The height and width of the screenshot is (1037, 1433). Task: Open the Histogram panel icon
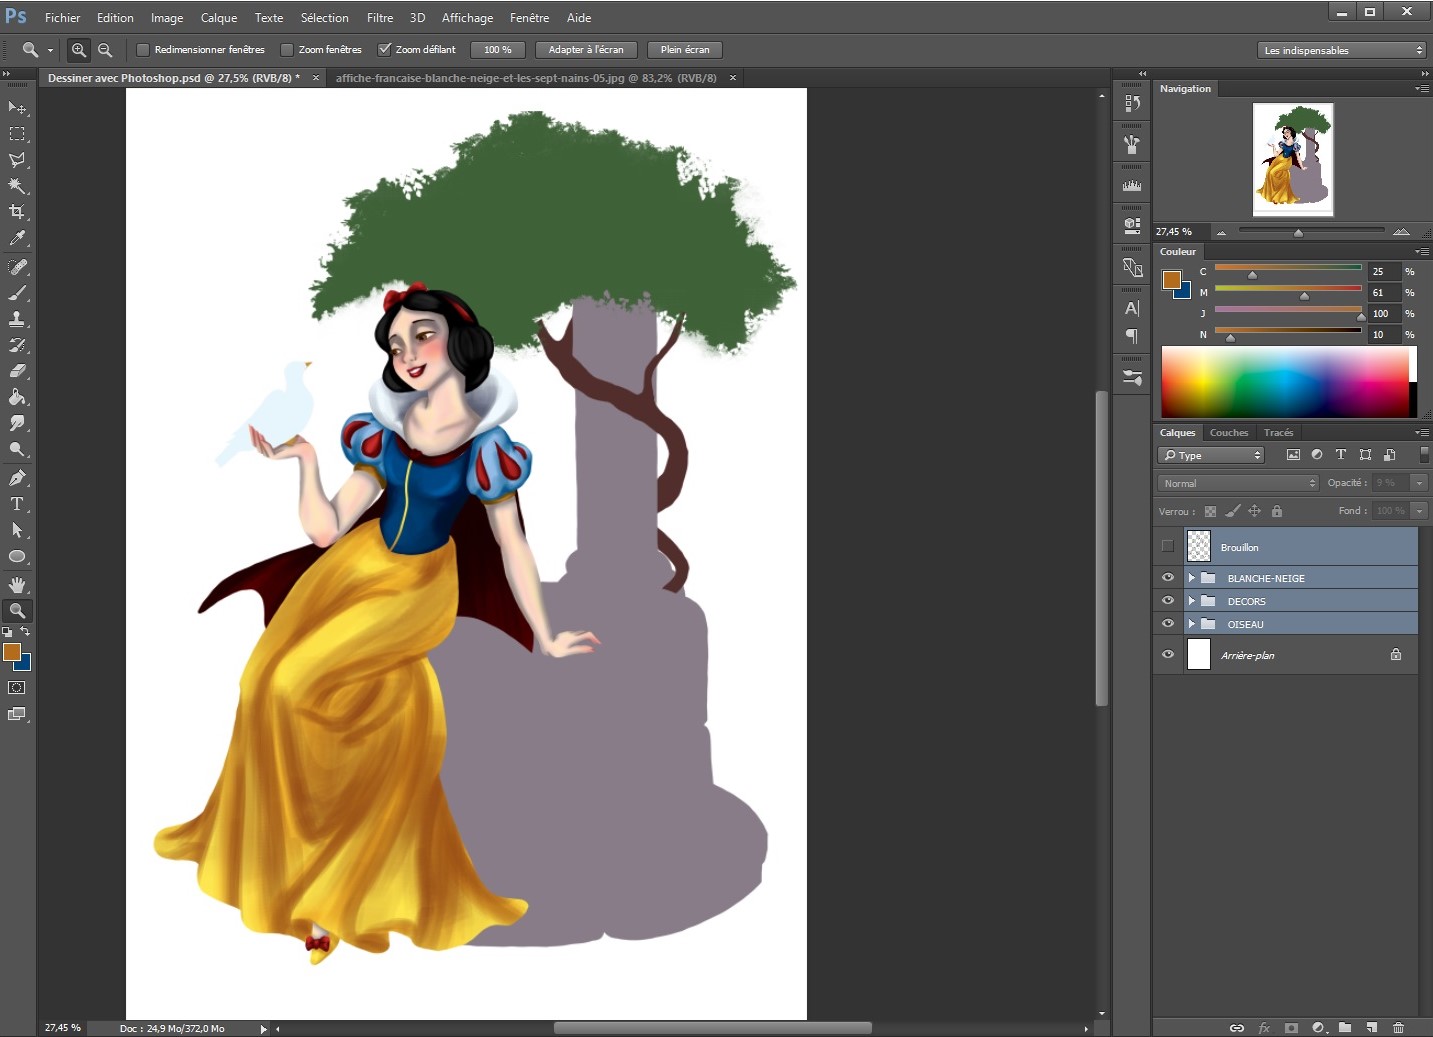click(1131, 184)
